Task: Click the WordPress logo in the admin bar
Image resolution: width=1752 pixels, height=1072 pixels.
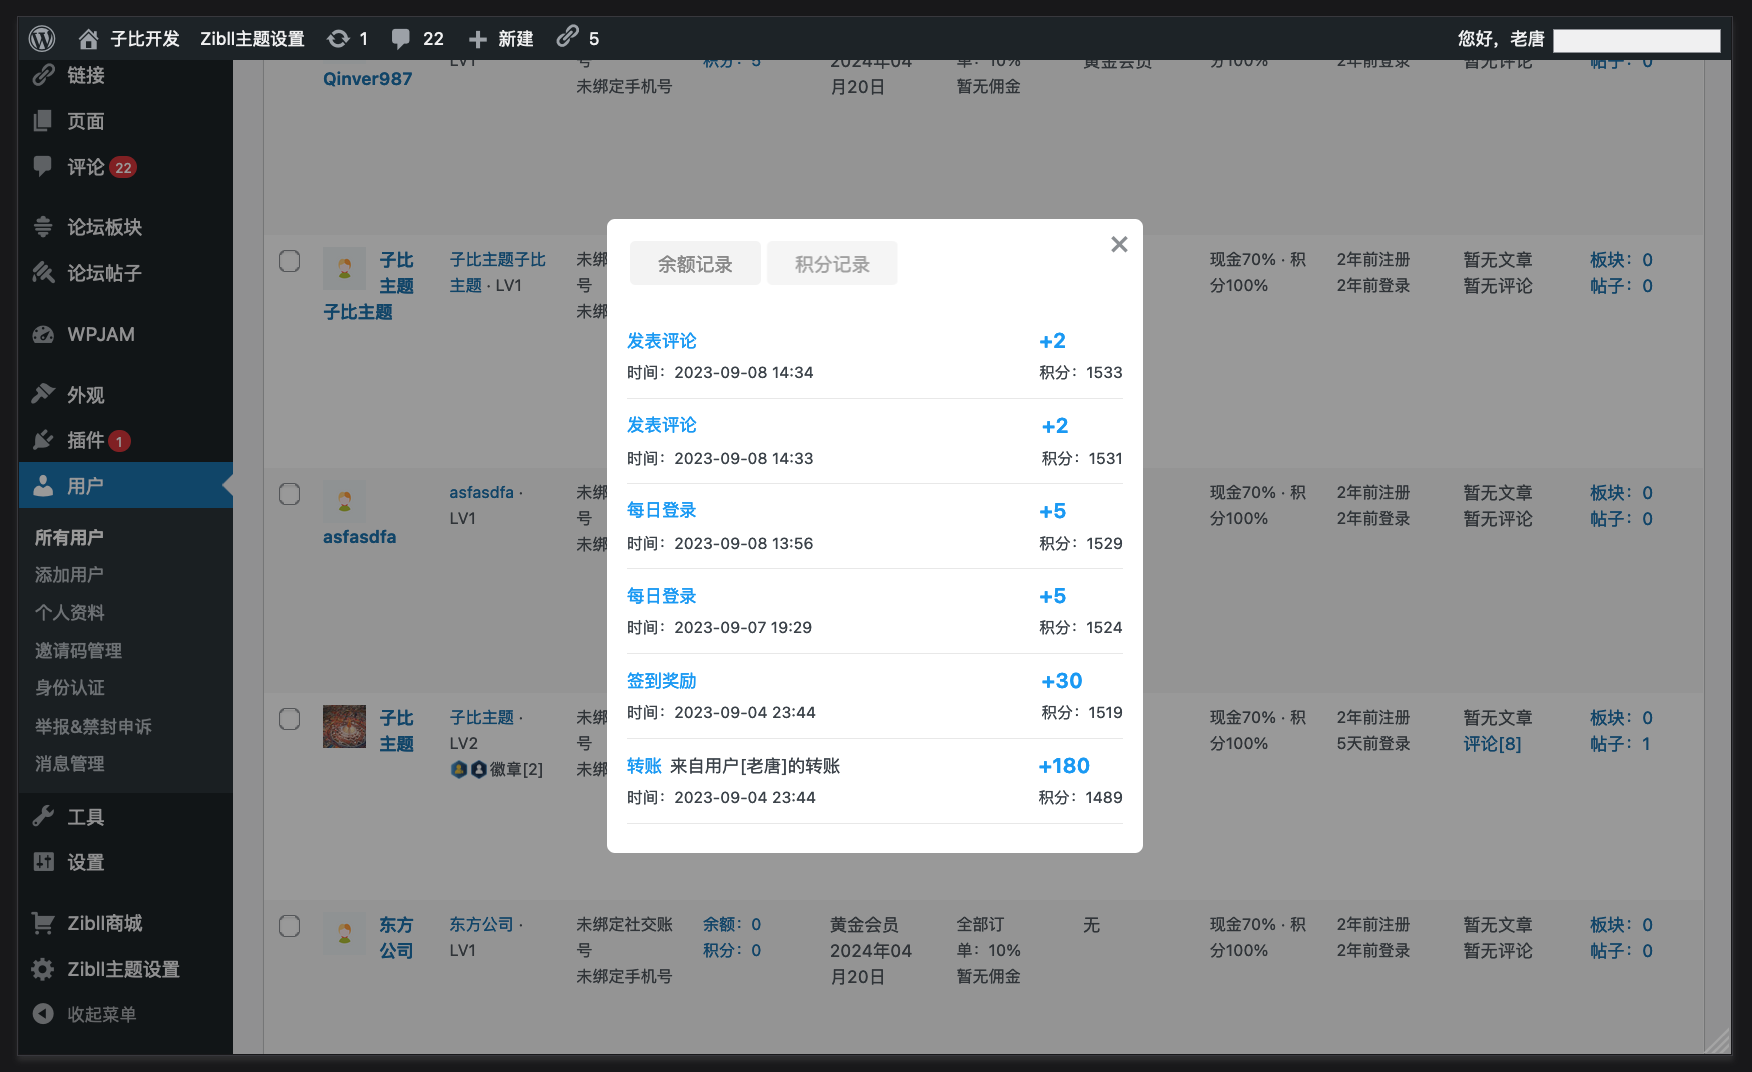Action: 41,38
